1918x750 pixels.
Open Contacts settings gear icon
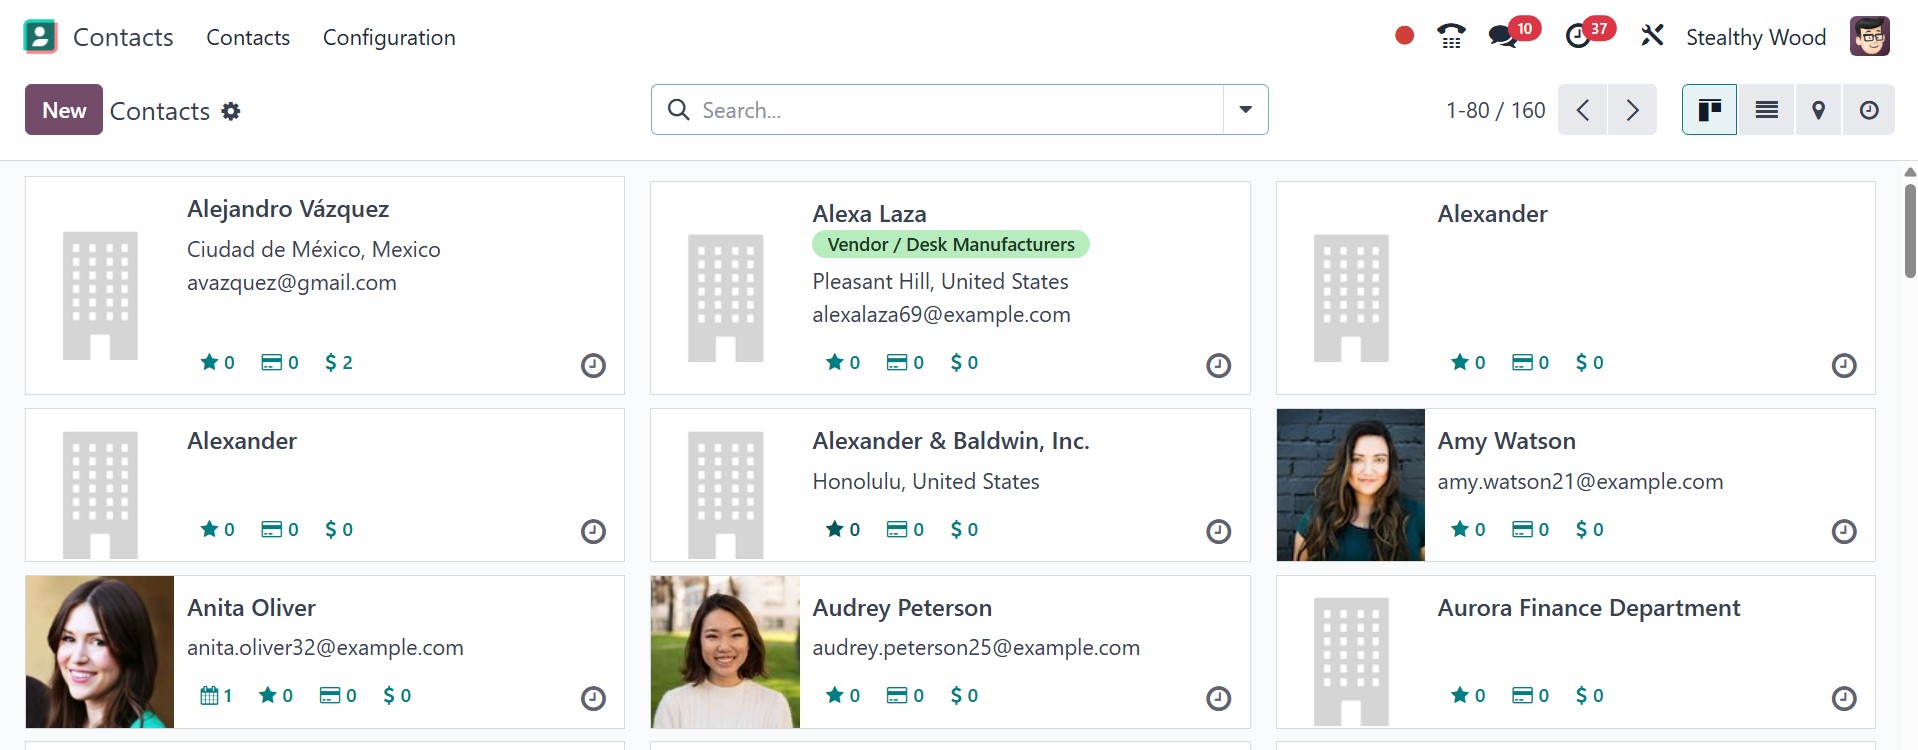pos(231,111)
